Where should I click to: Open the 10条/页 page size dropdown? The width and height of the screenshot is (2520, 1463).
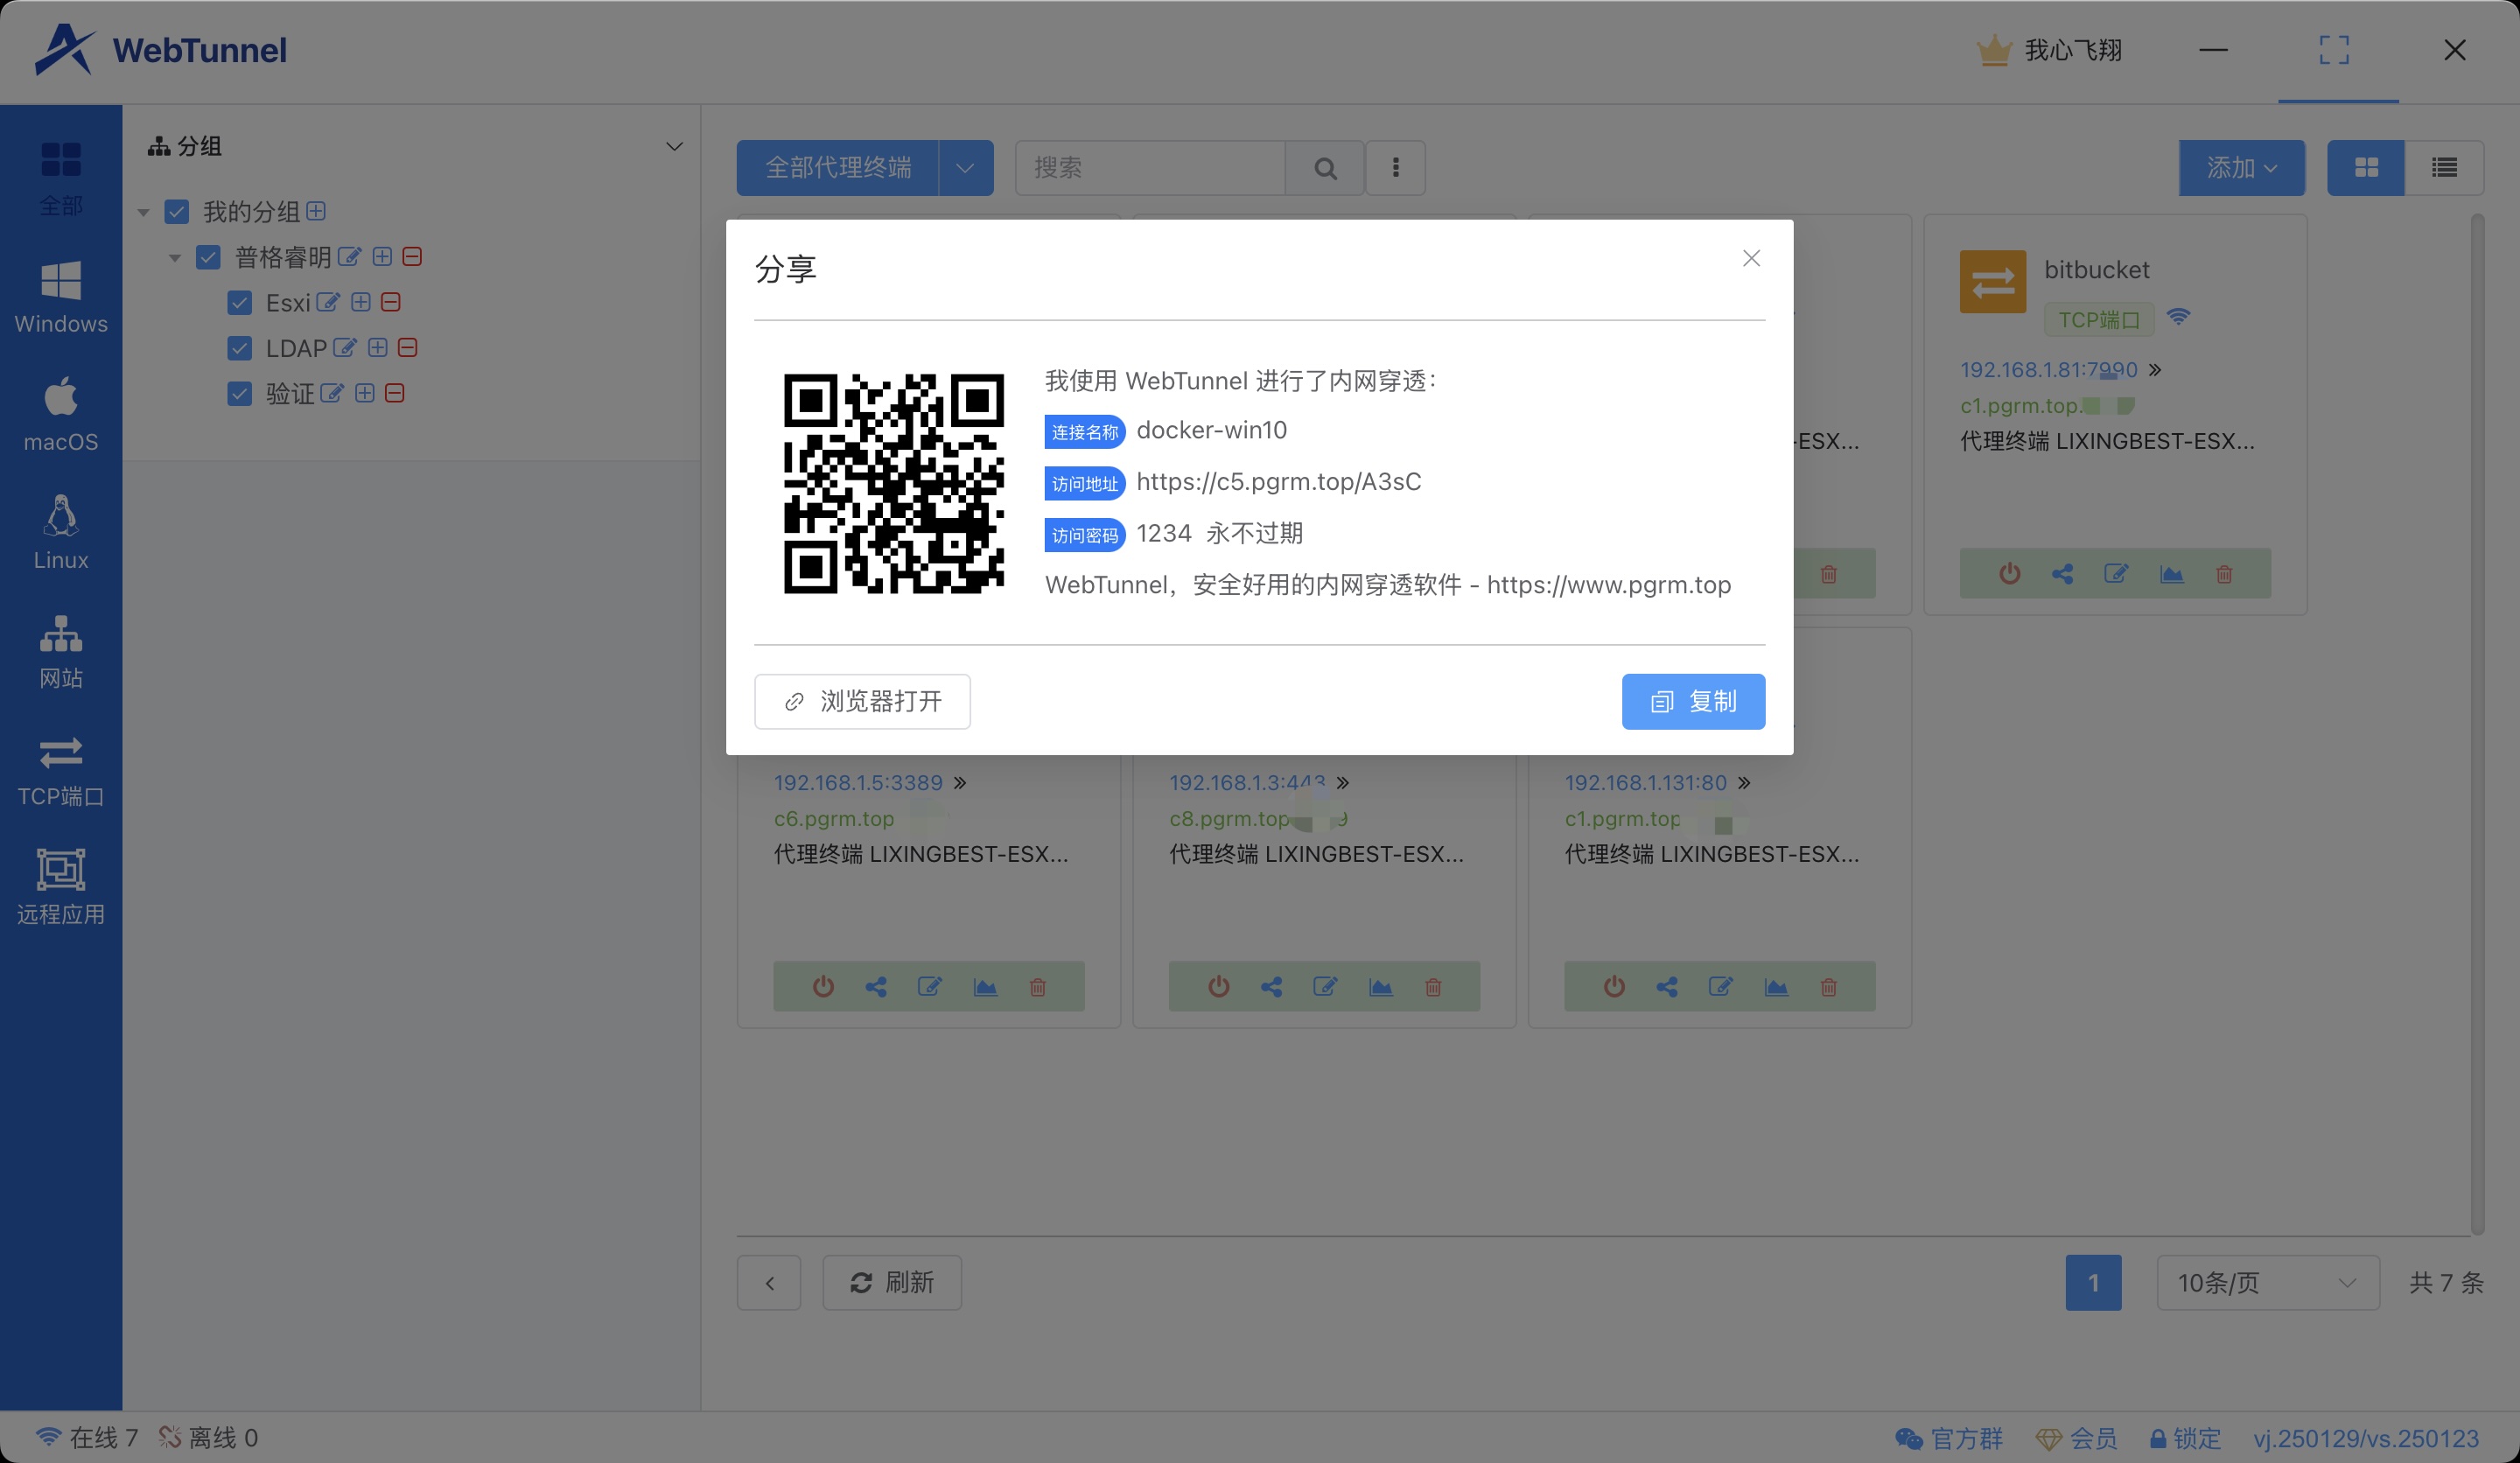coord(2268,1283)
